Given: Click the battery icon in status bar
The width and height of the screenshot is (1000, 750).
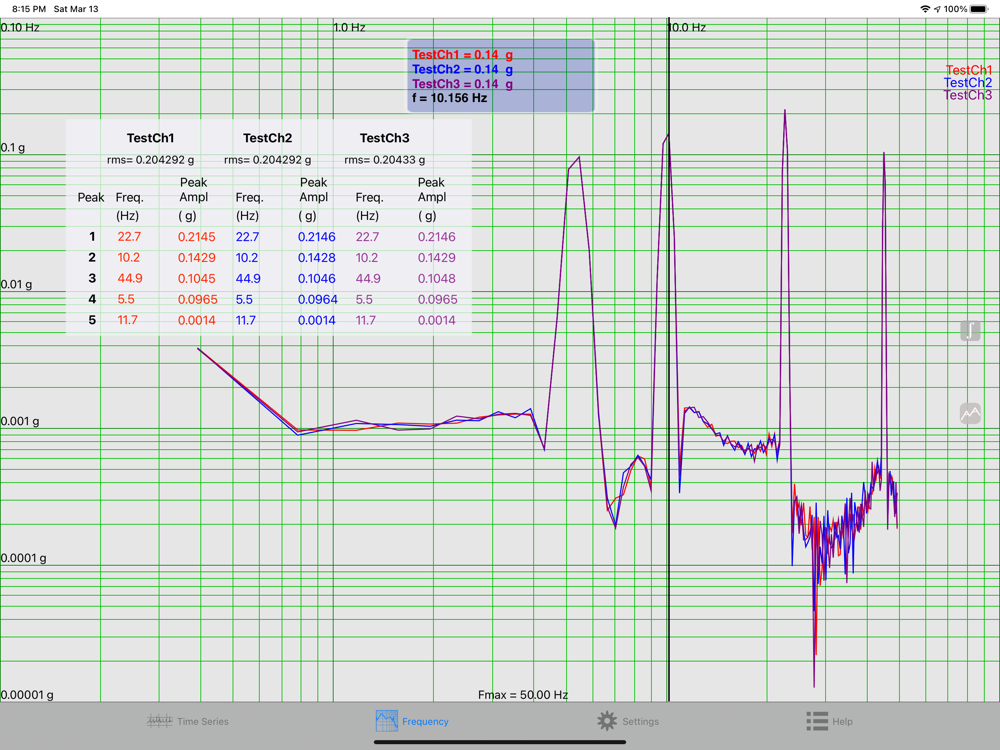Looking at the screenshot, I should pyautogui.click(x=979, y=9).
